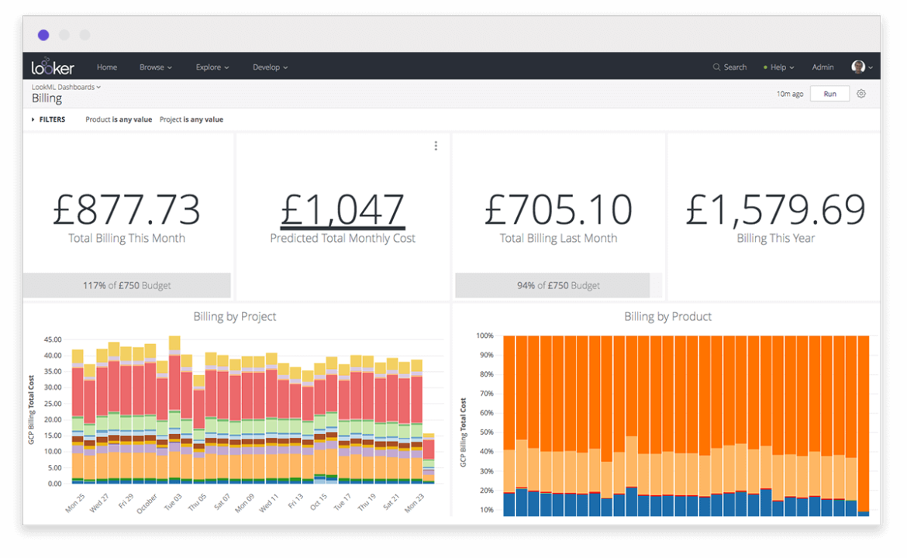Click the 94% of £750 Budget bar
Viewport: 908px width, 558px height.
(x=558, y=285)
